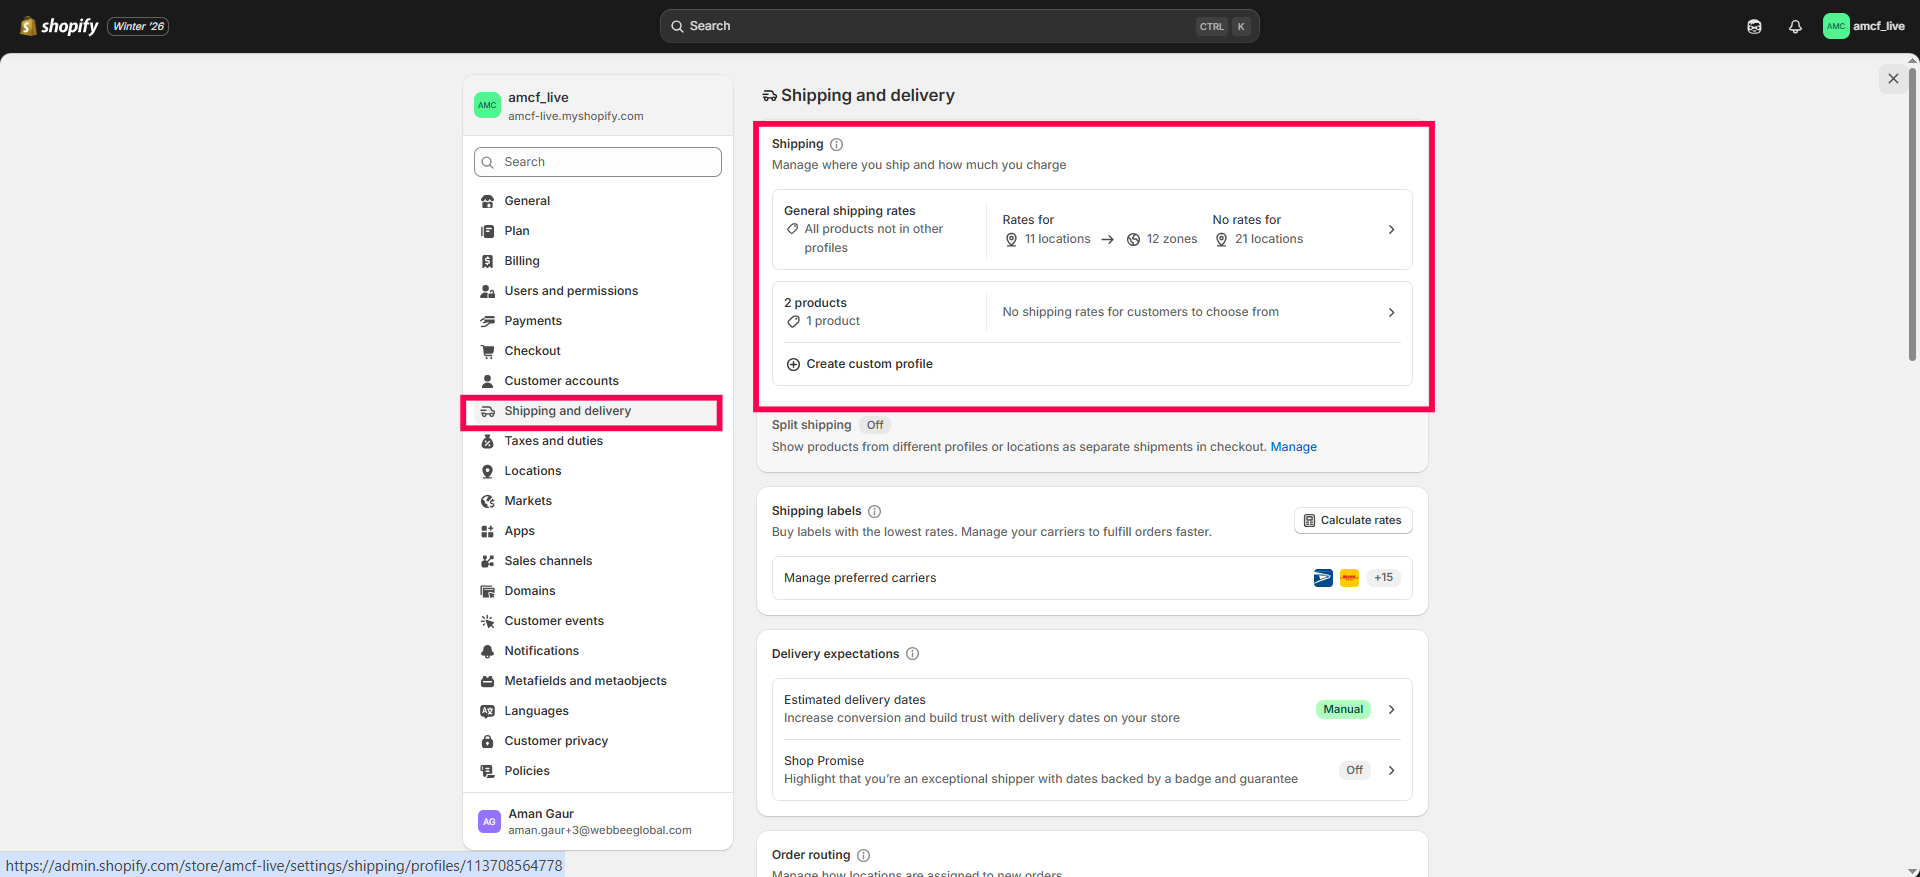Image resolution: width=1920 pixels, height=877 pixels.
Task: Click the Shipping info tooltip icon
Action: click(837, 144)
